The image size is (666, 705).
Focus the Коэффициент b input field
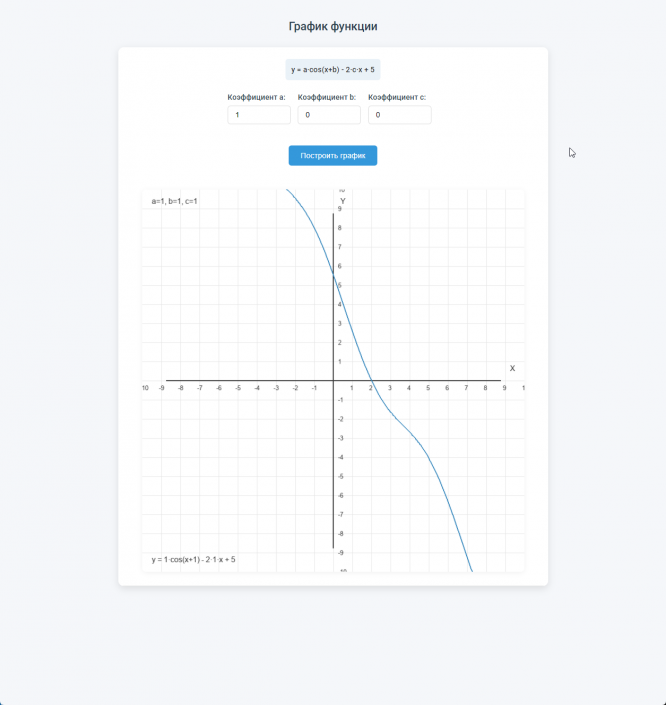coord(329,116)
